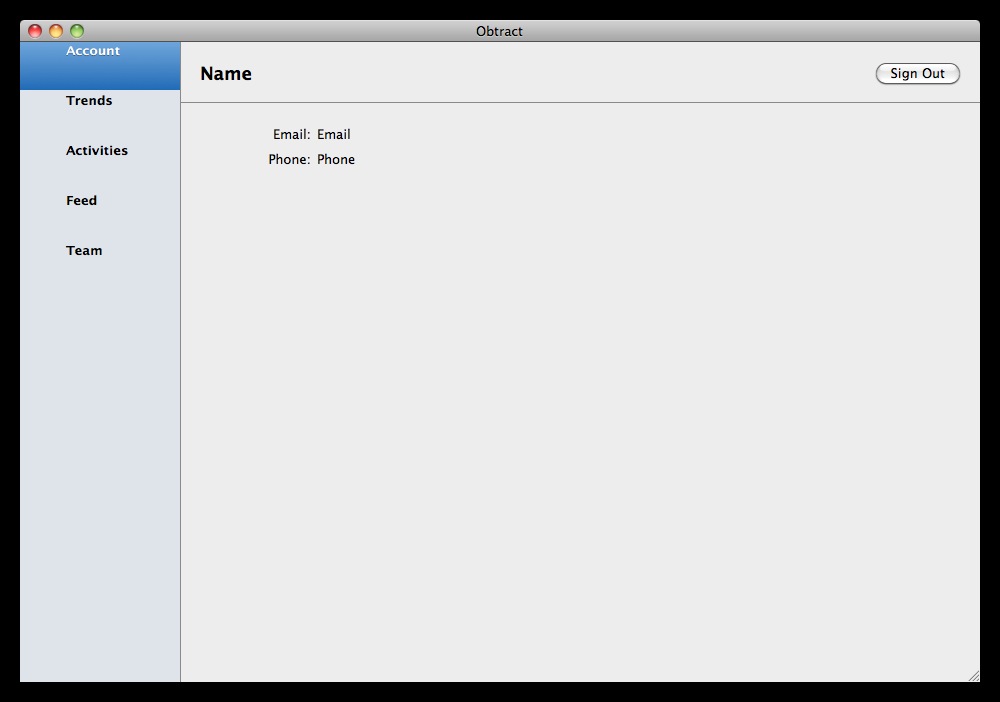Viewport: 1000px width, 702px height.
Task: Zoom the window with the green button
Action: click(77, 31)
